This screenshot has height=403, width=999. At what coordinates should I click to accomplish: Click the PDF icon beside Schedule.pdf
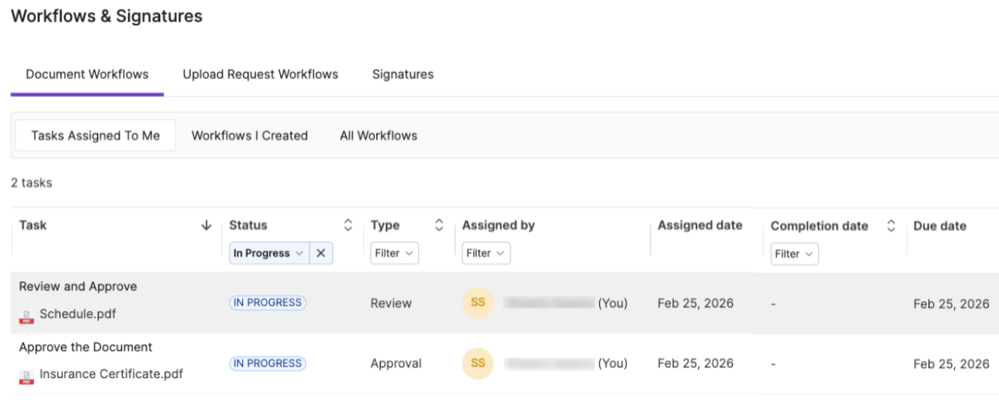[x=27, y=316]
